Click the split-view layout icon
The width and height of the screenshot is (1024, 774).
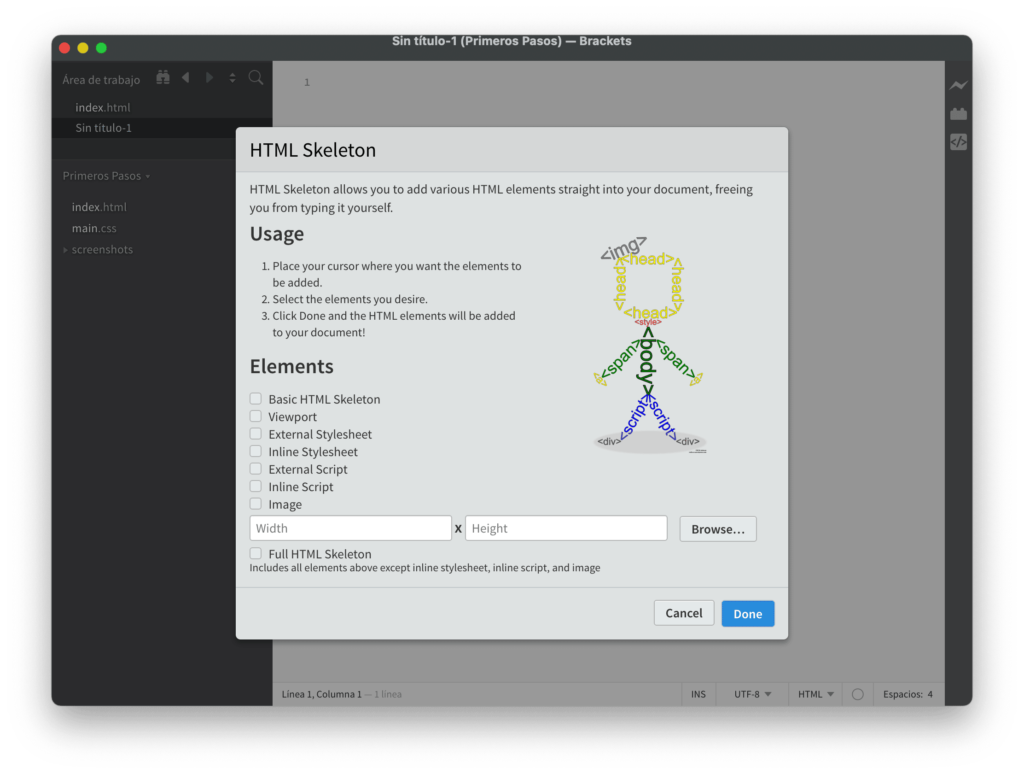[x=233, y=77]
